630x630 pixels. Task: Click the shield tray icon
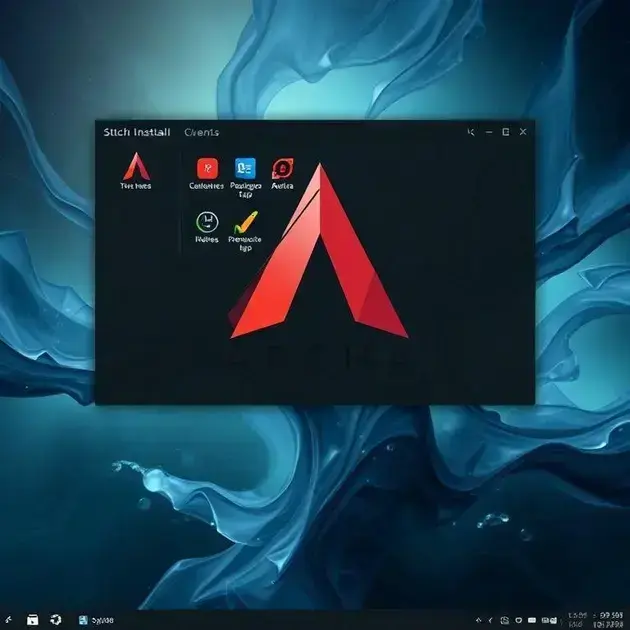click(519, 620)
